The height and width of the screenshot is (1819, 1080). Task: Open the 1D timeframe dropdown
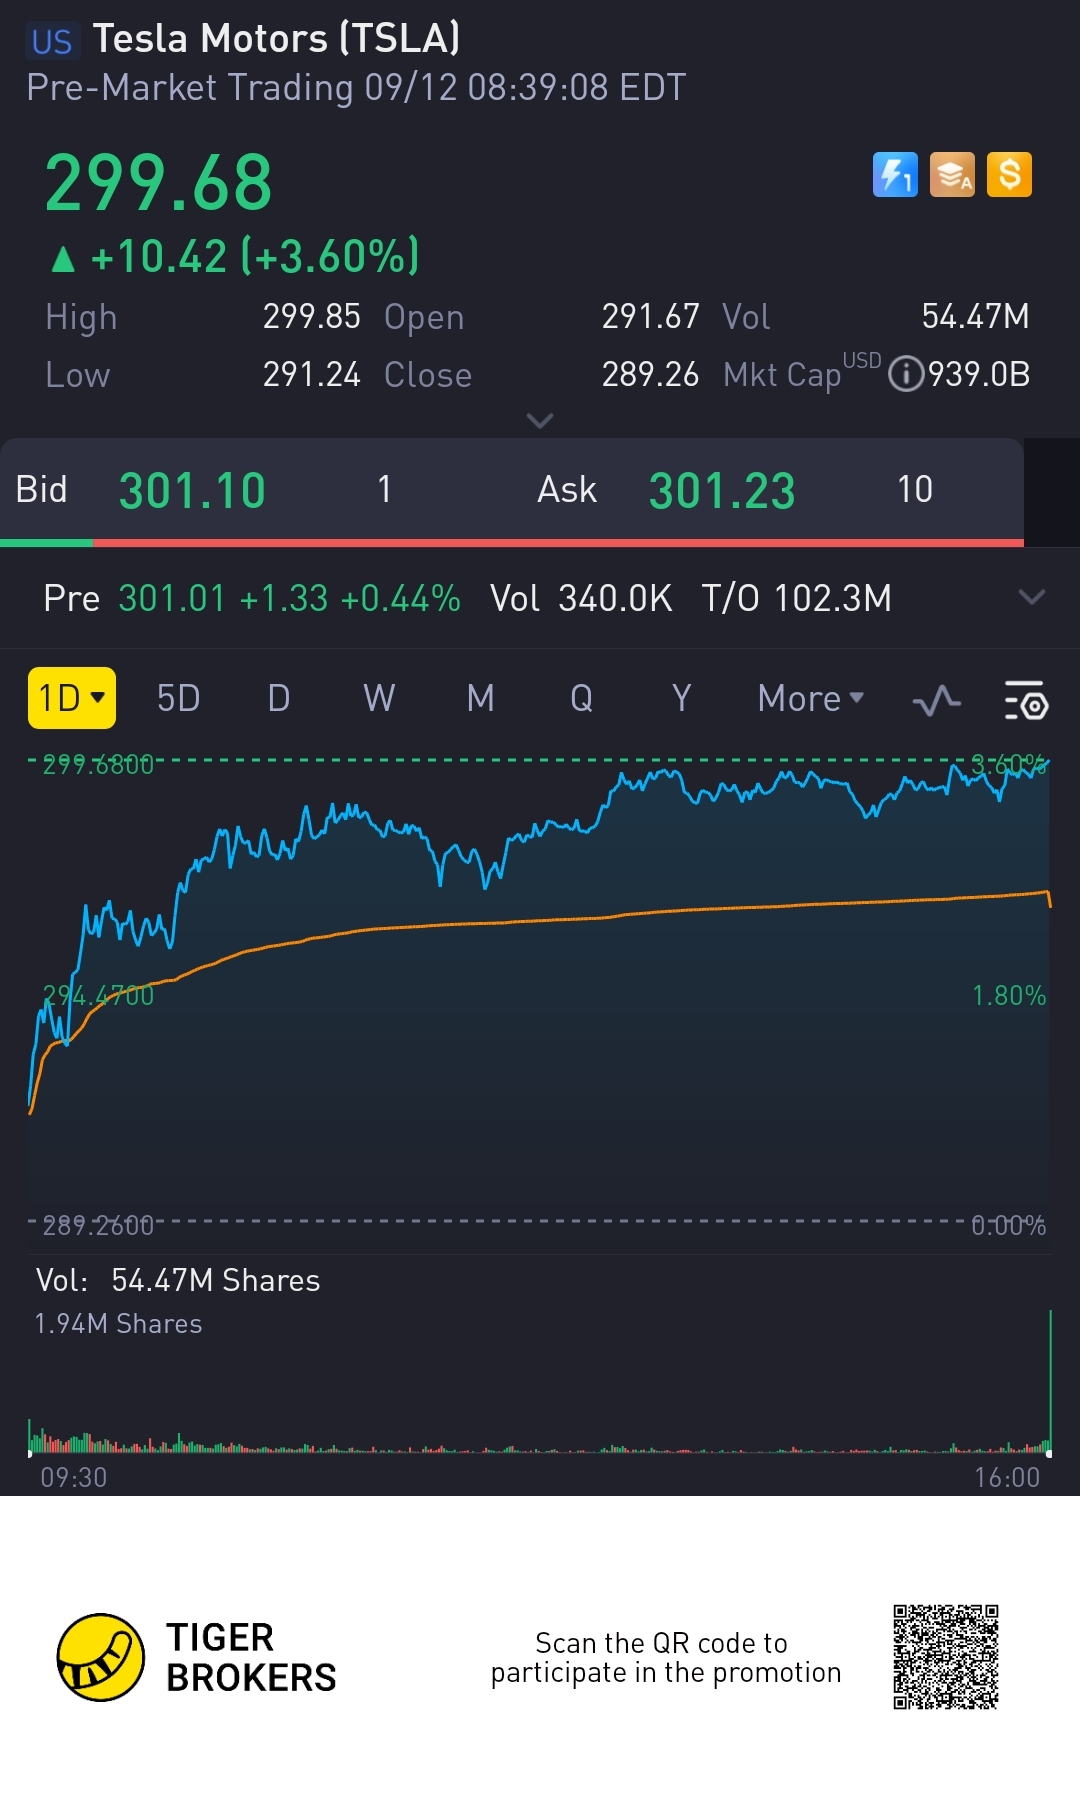71,698
